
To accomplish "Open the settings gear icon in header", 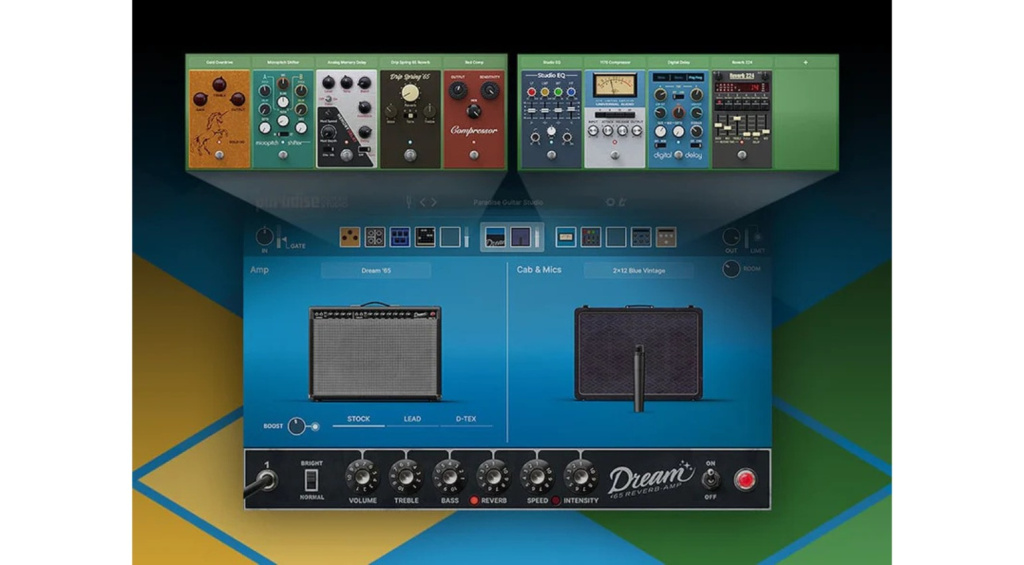I will (x=610, y=202).
